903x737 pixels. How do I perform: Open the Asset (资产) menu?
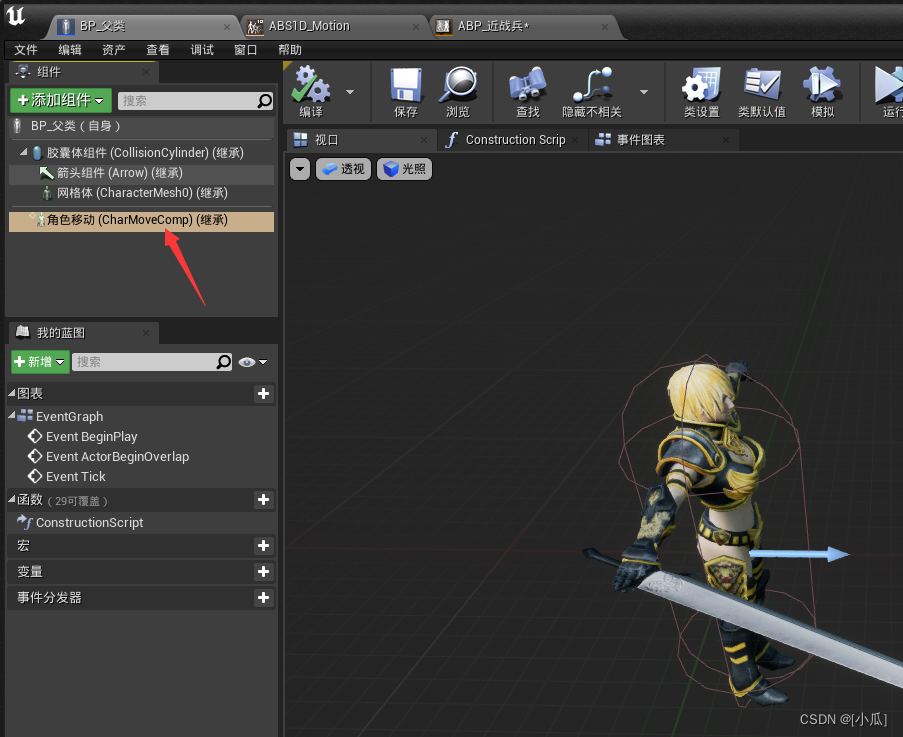coord(113,50)
